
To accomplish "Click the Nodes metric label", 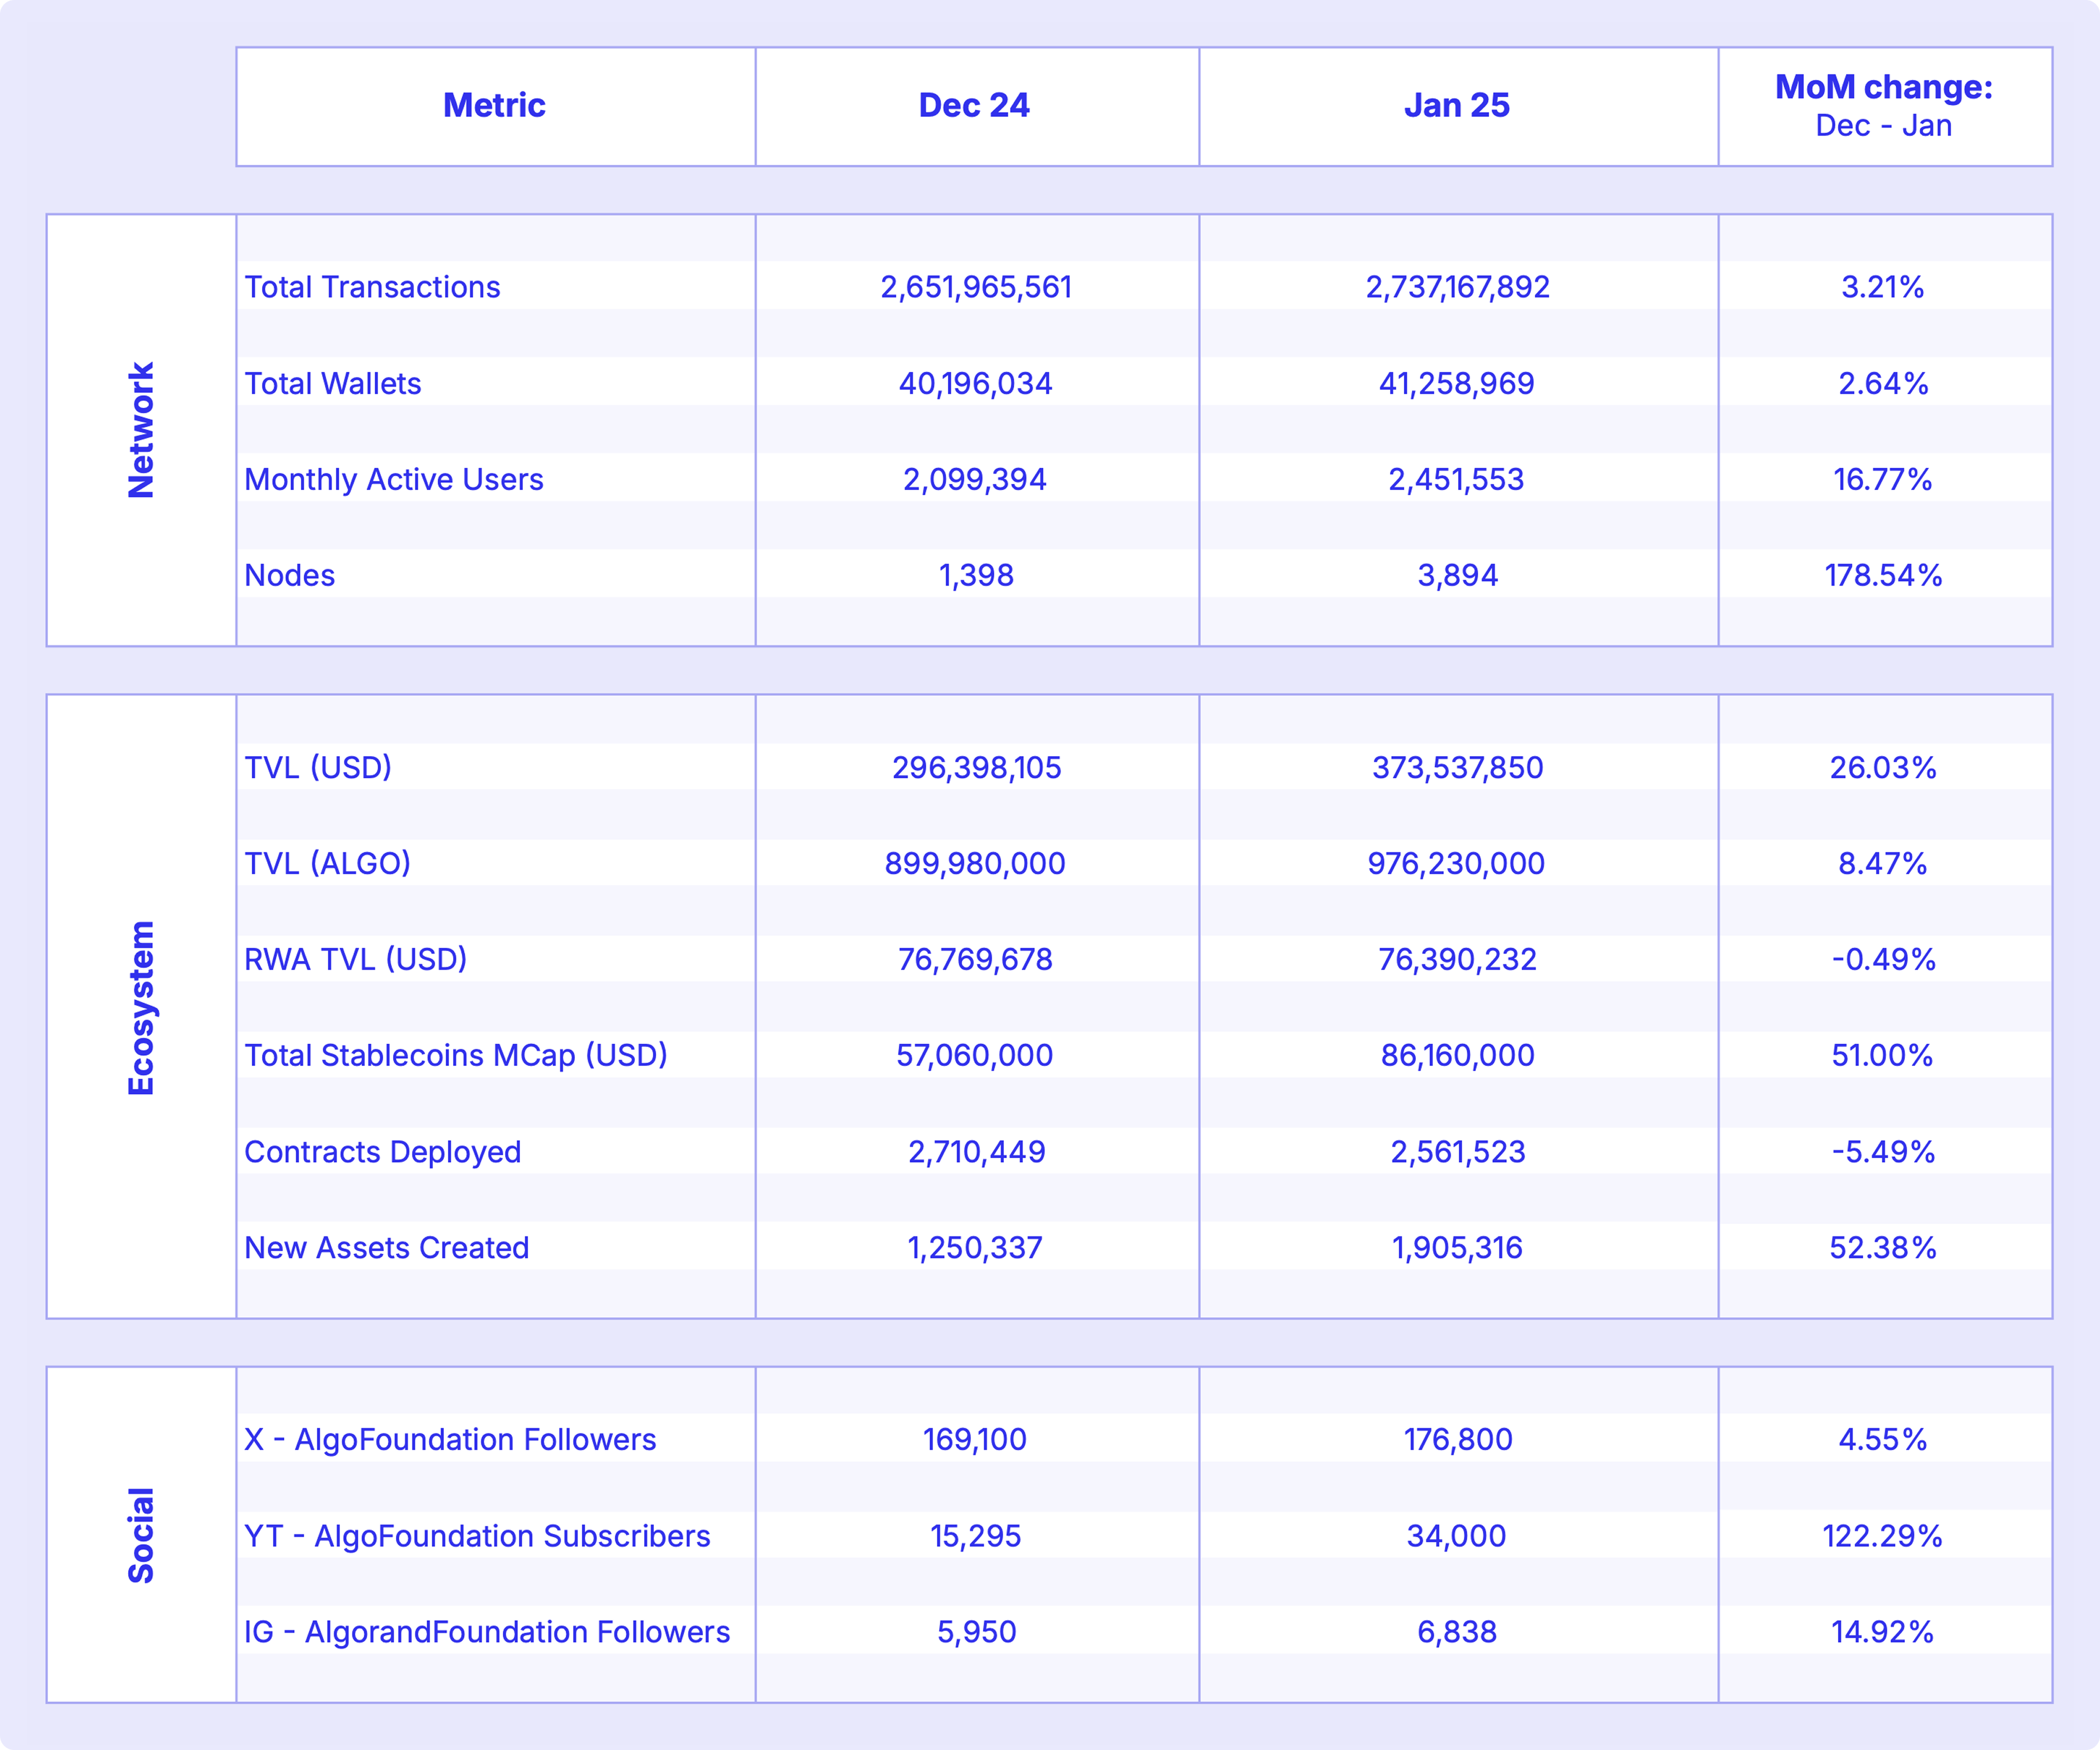I will (290, 575).
